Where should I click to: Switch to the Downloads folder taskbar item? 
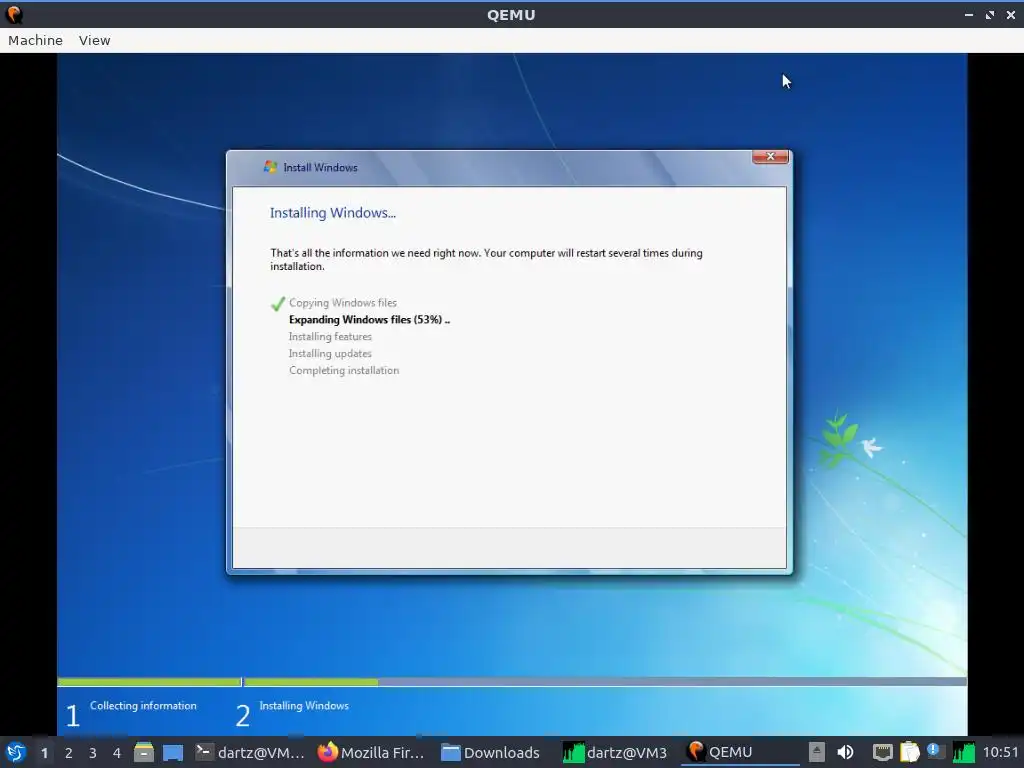[491, 752]
